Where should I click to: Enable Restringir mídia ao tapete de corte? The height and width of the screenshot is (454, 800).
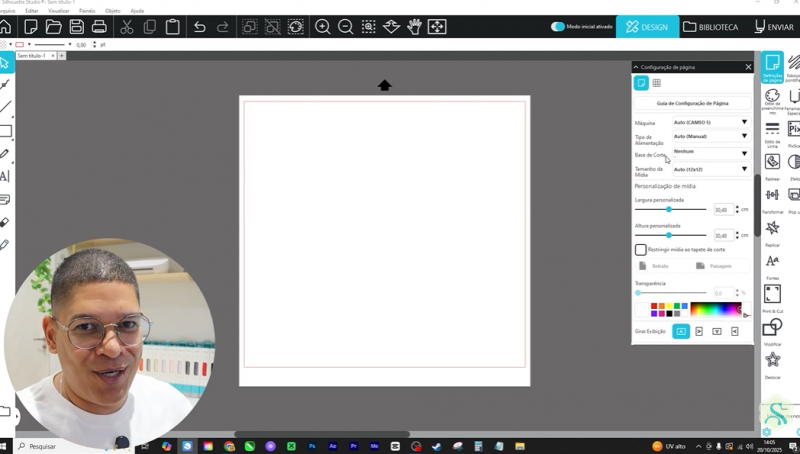(641, 250)
